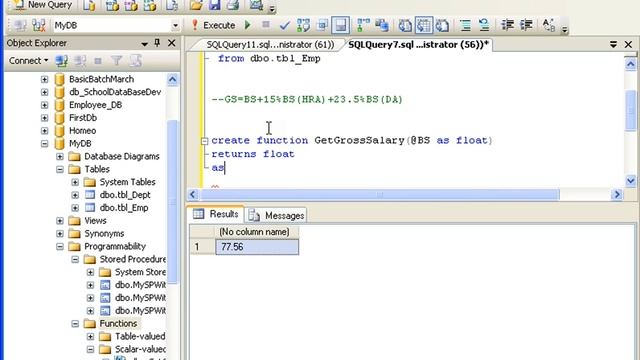Open the Query Options icon

click(322, 25)
